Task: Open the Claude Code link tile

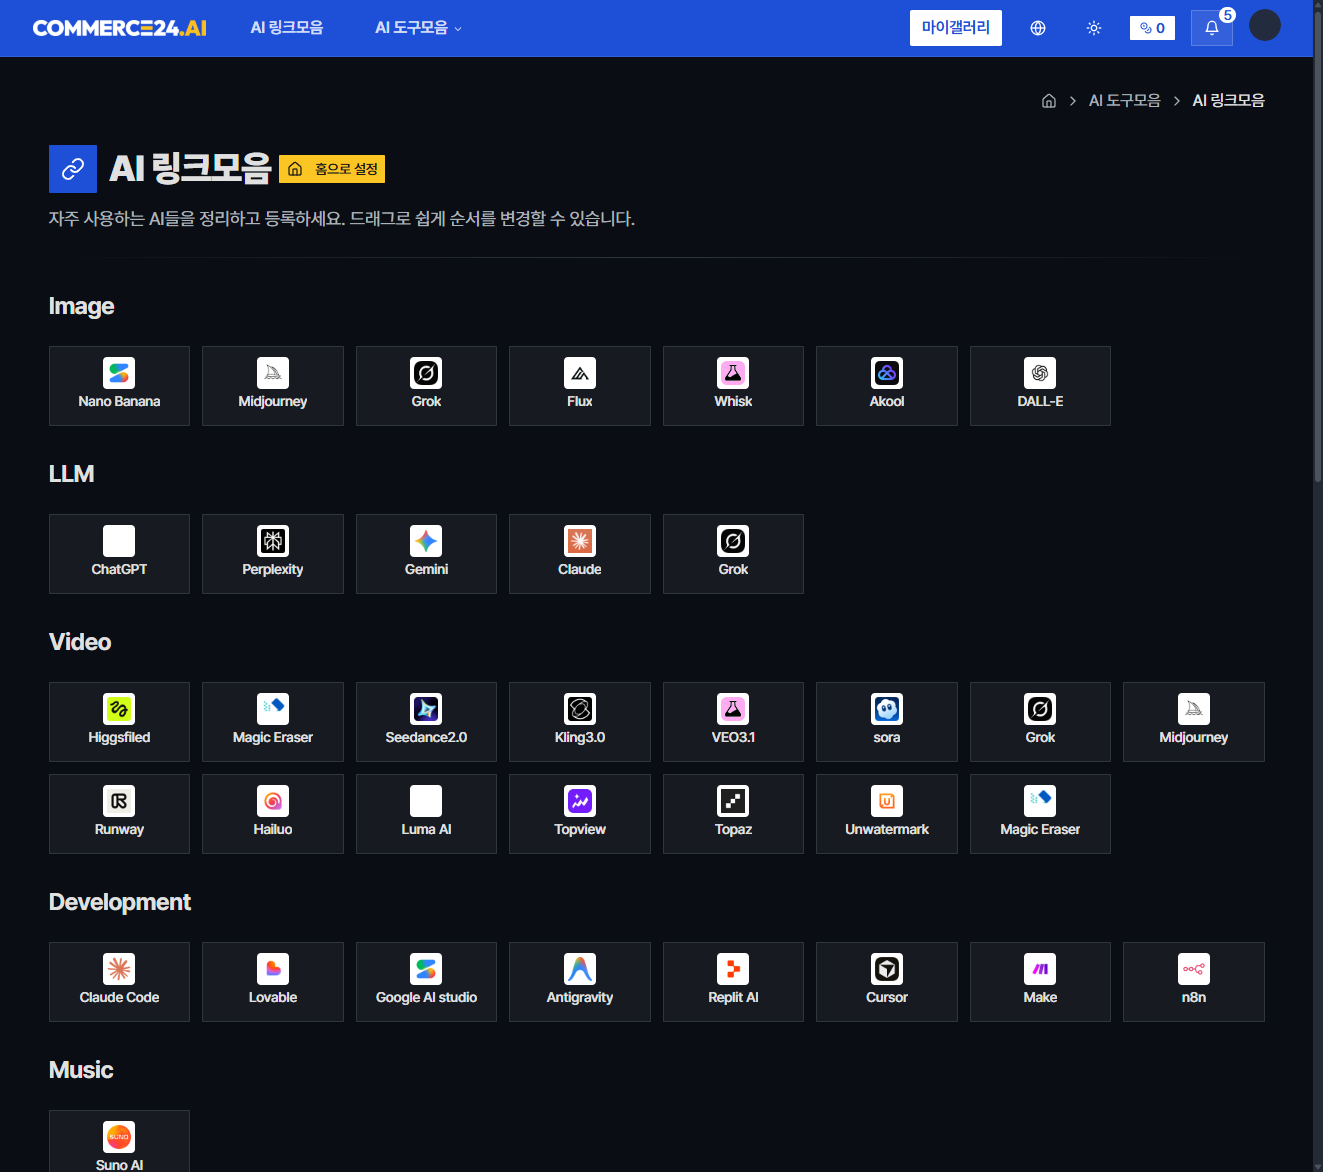Action: pos(119,982)
